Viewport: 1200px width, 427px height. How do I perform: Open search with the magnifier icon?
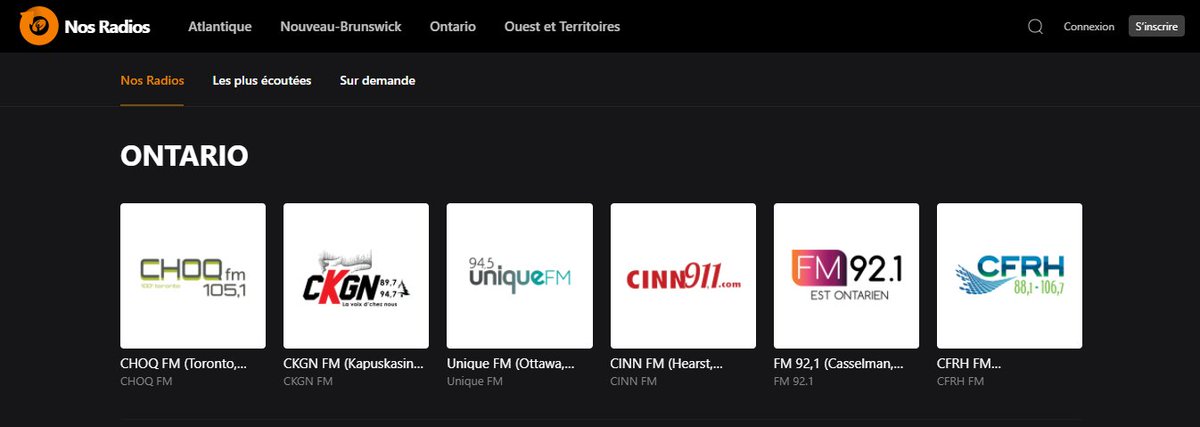pyautogui.click(x=1035, y=27)
